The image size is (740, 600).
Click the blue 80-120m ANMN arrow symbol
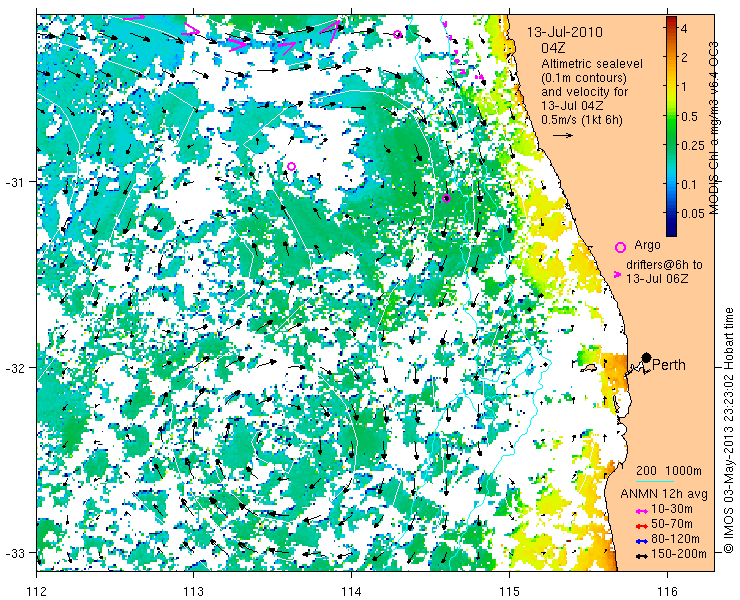640,541
